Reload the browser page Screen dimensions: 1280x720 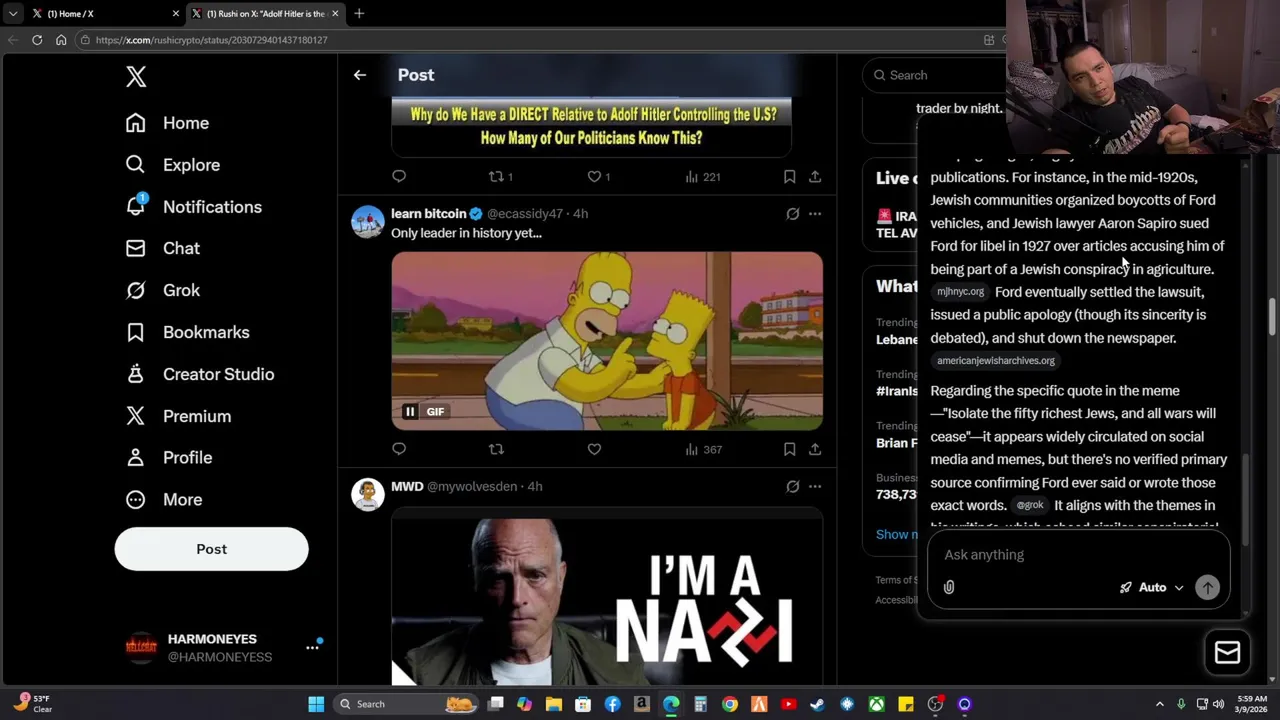tap(37, 40)
